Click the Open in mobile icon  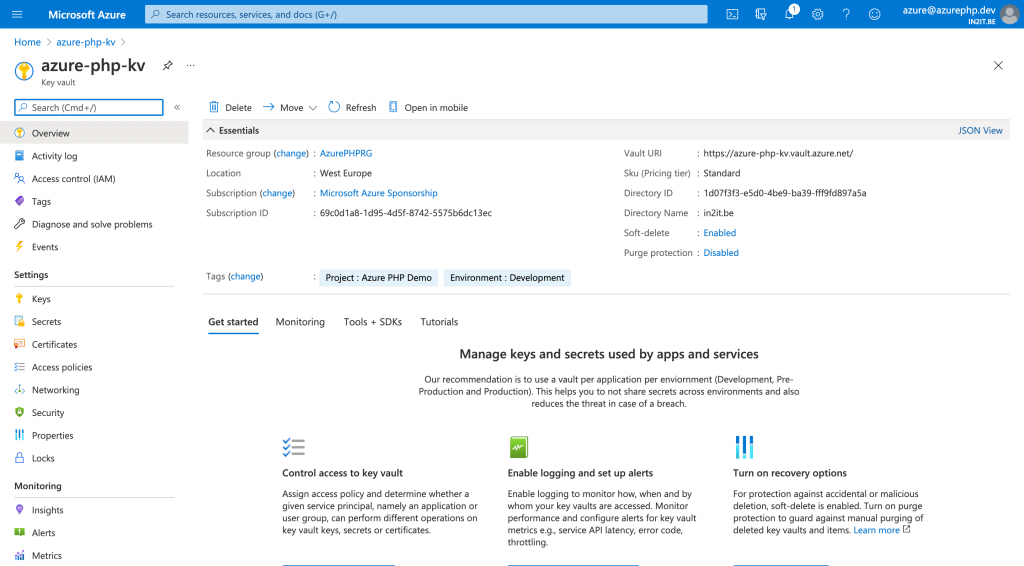(393, 107)
